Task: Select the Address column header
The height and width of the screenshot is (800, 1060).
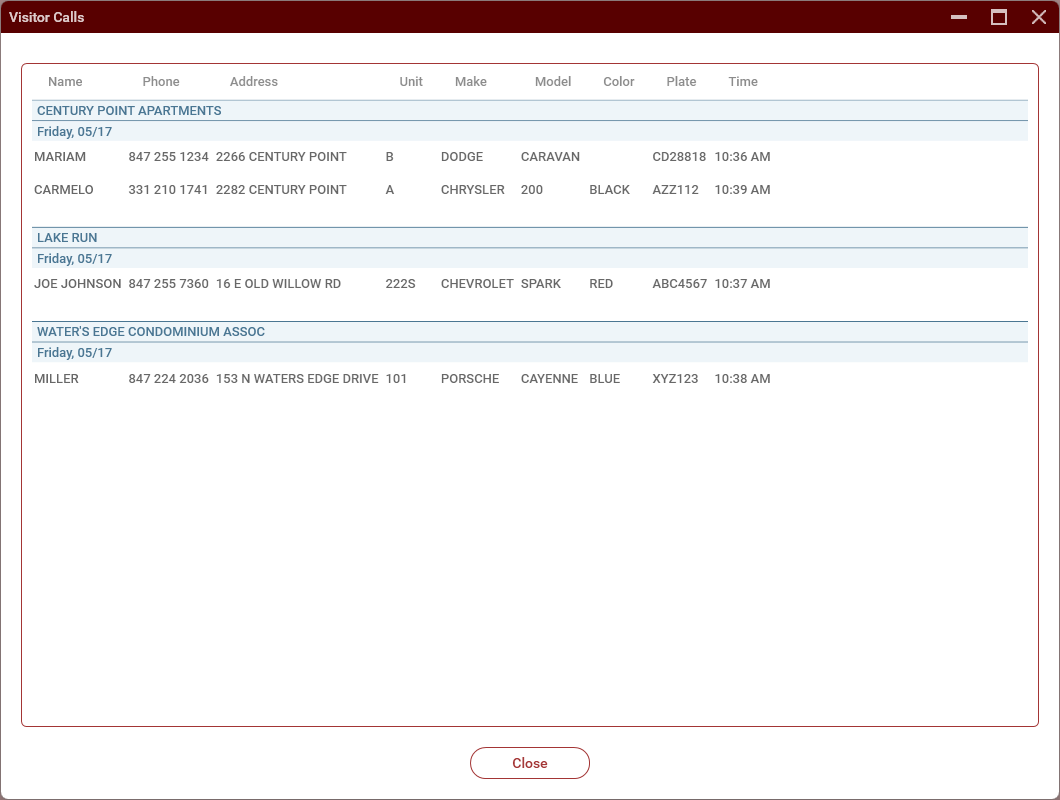Action: coord(254,82)
